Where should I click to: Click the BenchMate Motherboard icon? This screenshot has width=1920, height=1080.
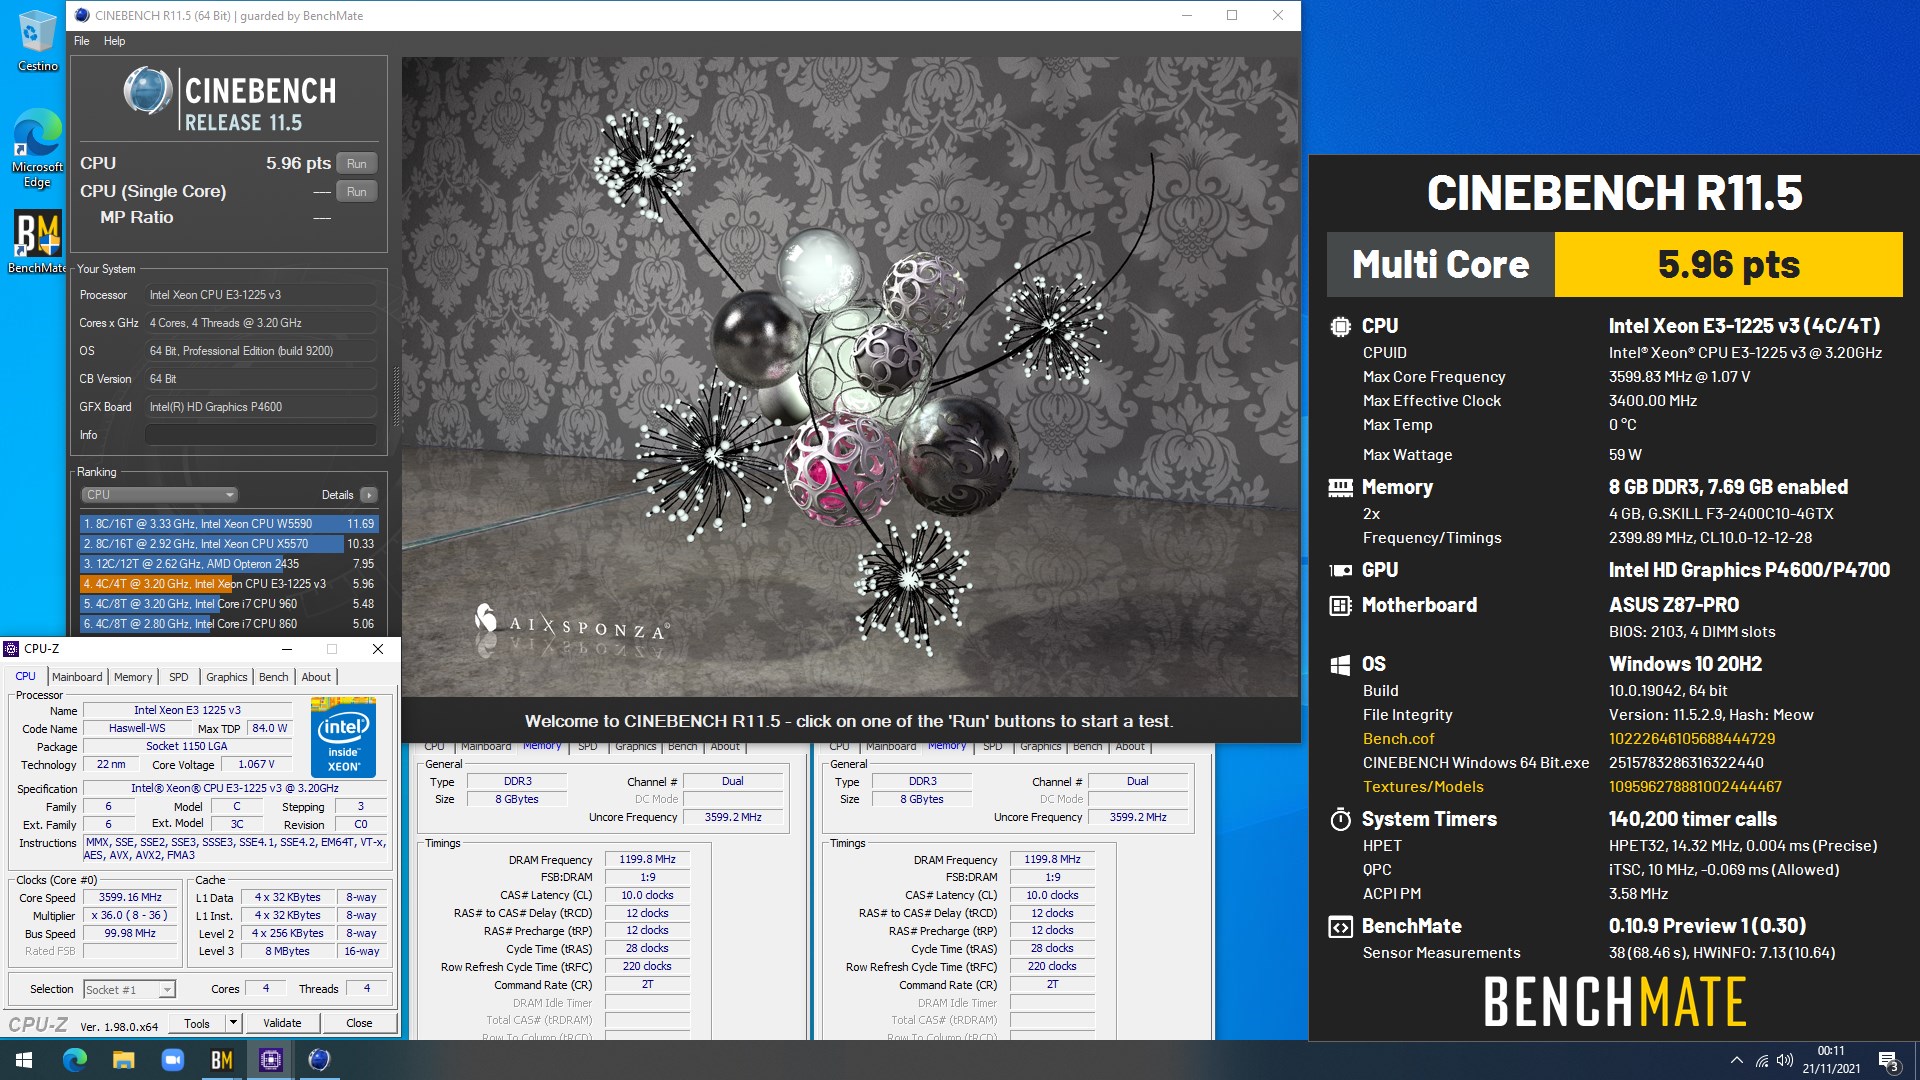click(x=1340, y=605)
